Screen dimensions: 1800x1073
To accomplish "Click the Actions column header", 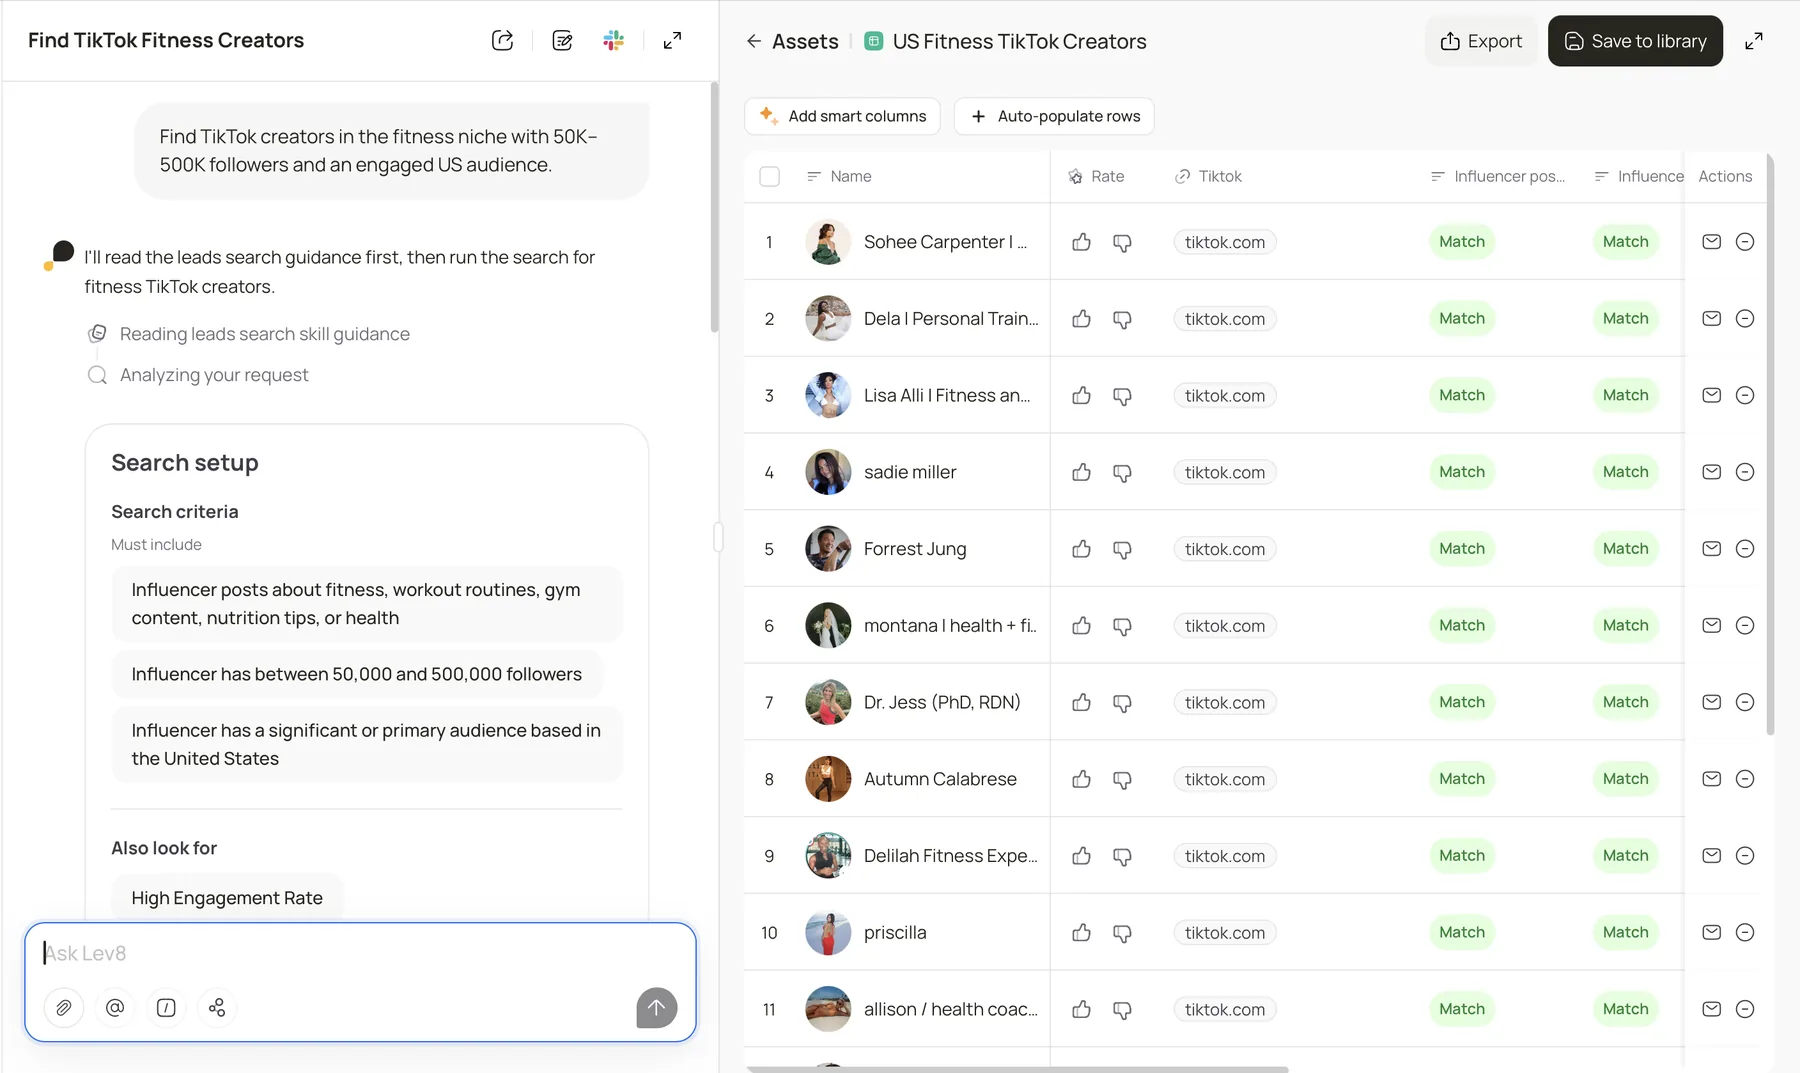I will click(1725, 176).
